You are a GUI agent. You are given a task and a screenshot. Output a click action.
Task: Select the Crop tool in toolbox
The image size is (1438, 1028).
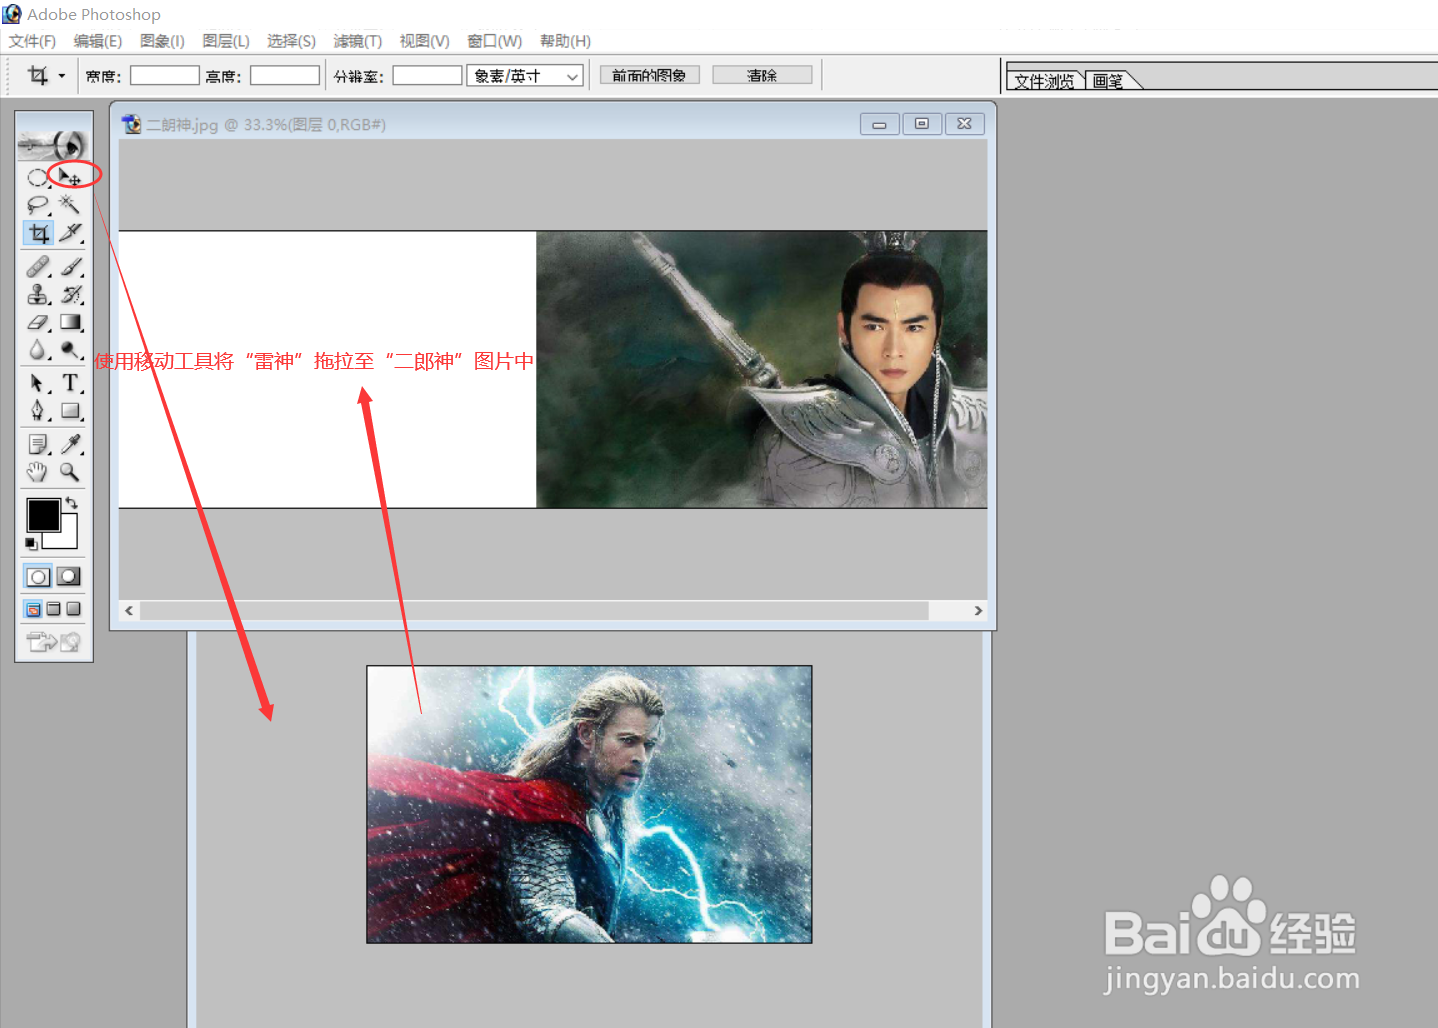pos(38,233)
